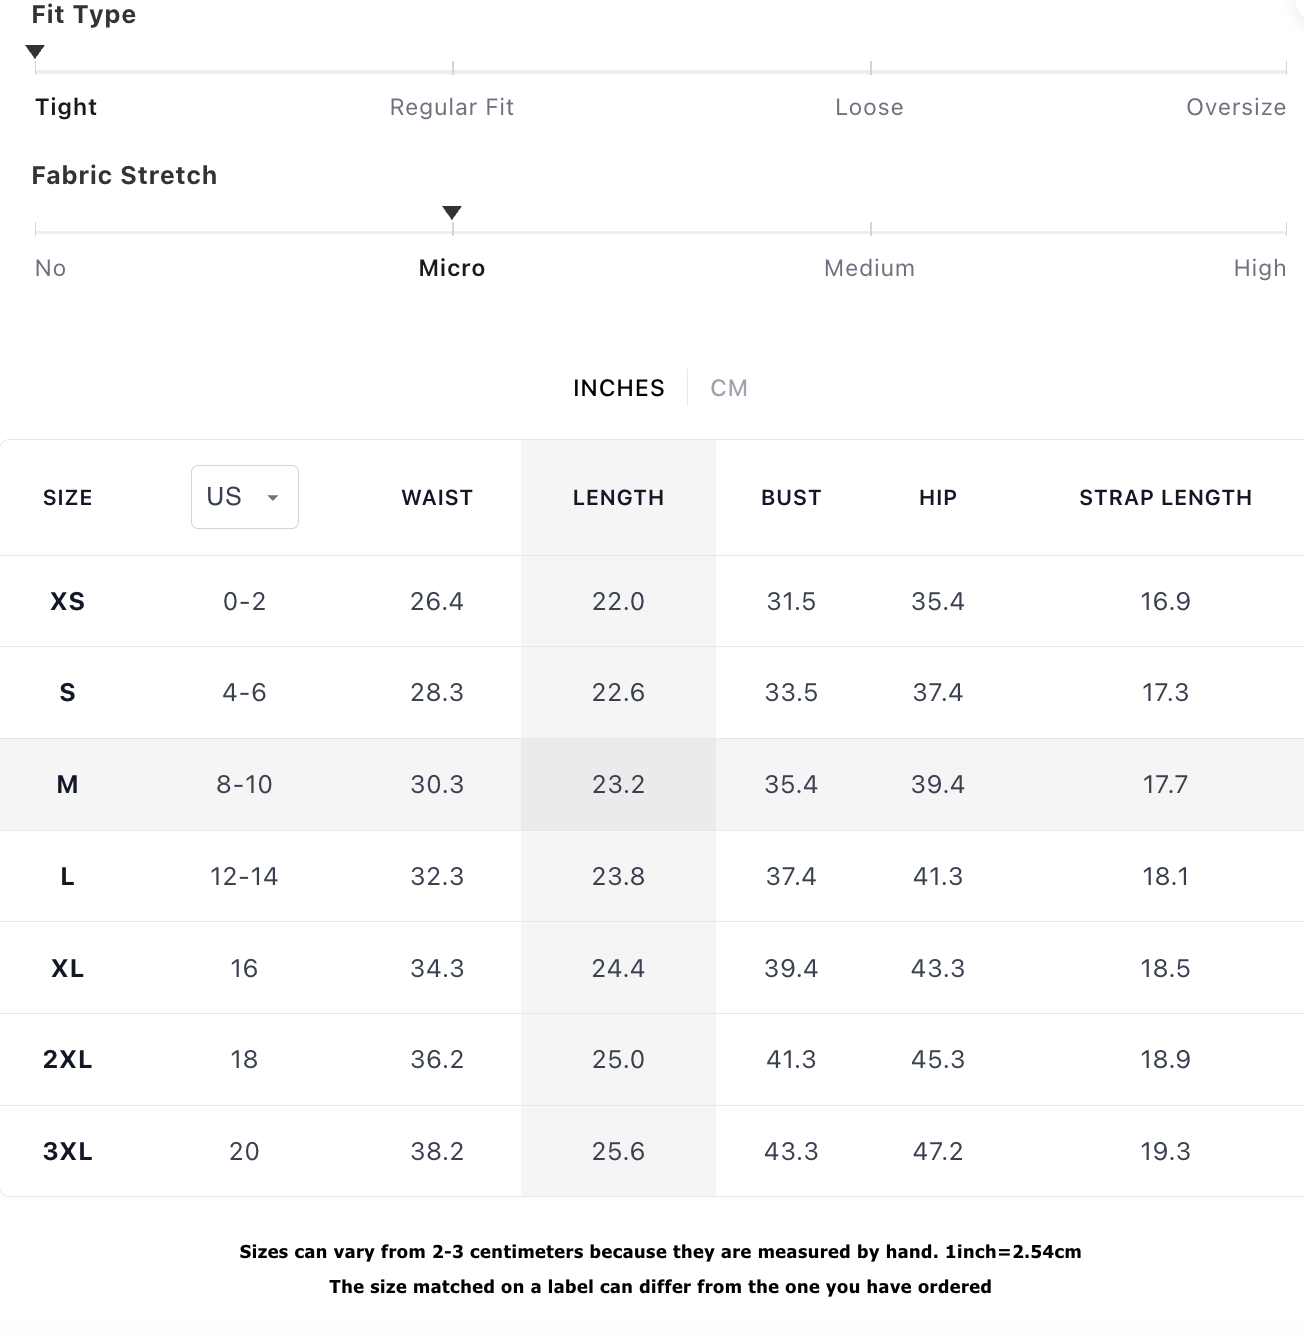
Task: Switch measurement units to CM
Action: (x=729, y=388)
